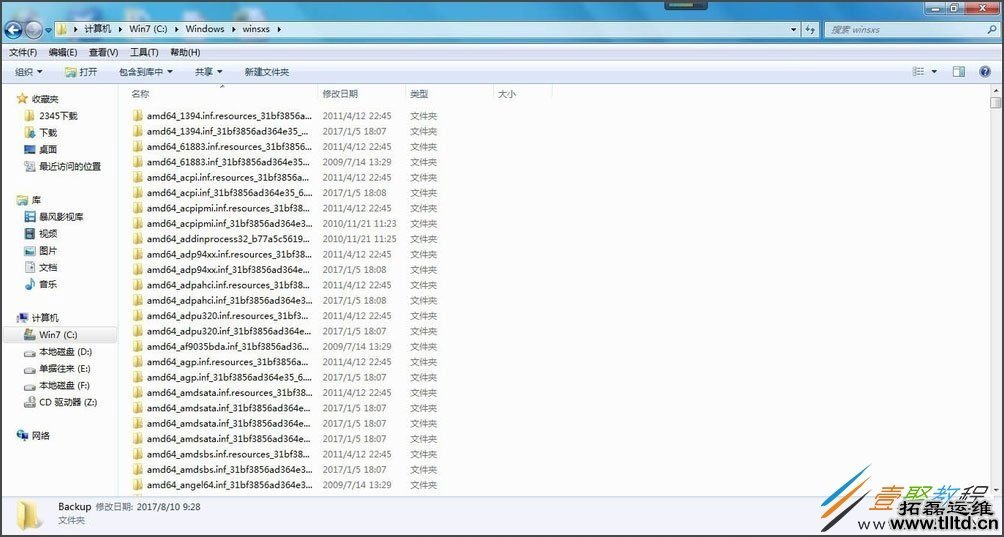The width and height of the screenshot is (1004, 537).
Task: Select Windows in address breadcrumb
Action: coord(205,29)
